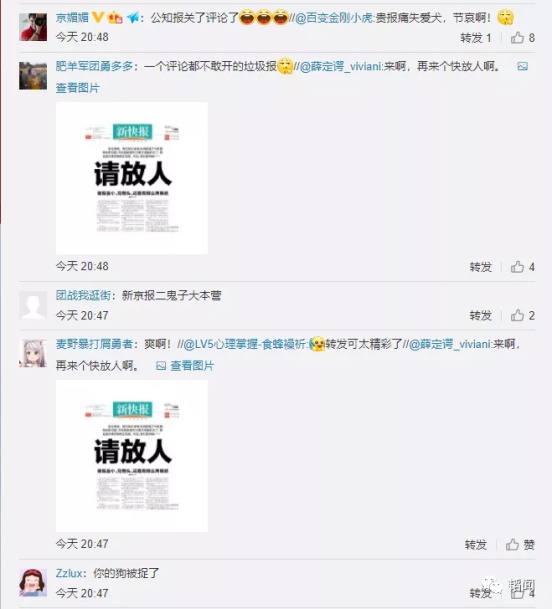Repost 团战我逛街's comment via 转发

point(481,315)
